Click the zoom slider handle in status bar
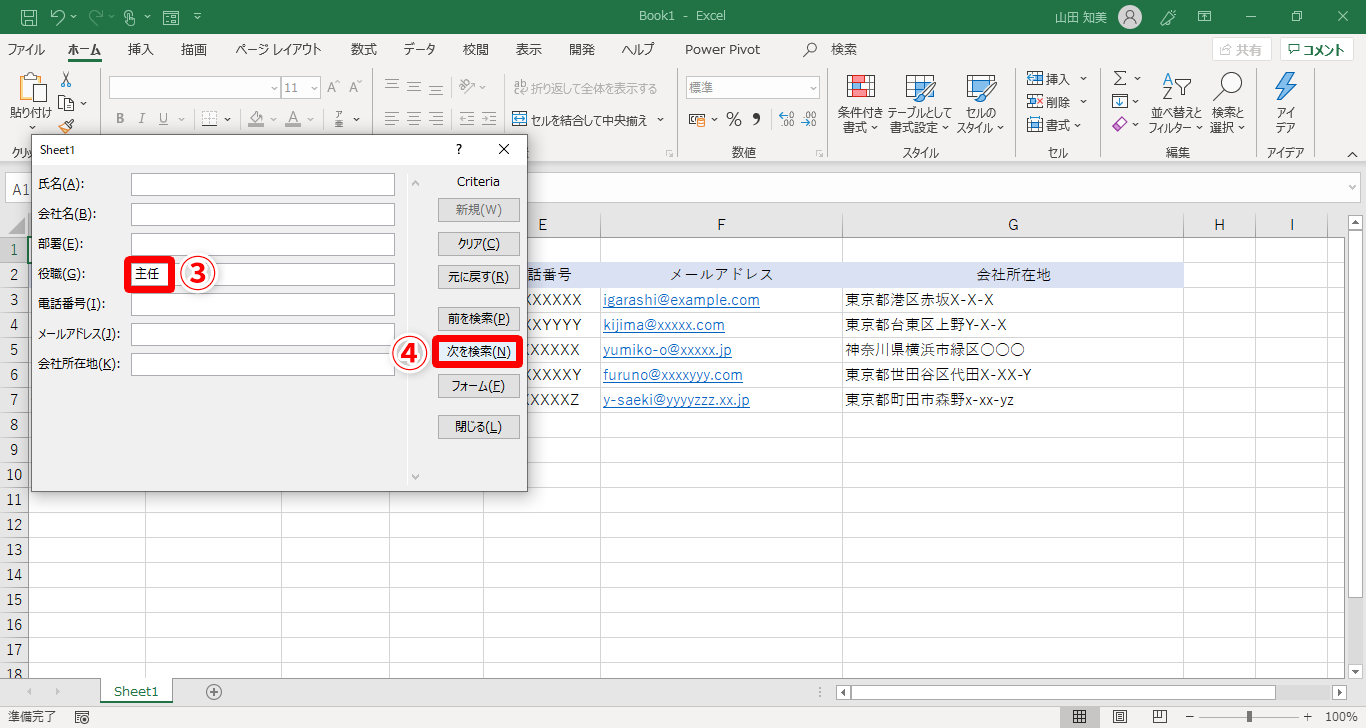This screenshot has width=1366, height=728. point(1249,717)
